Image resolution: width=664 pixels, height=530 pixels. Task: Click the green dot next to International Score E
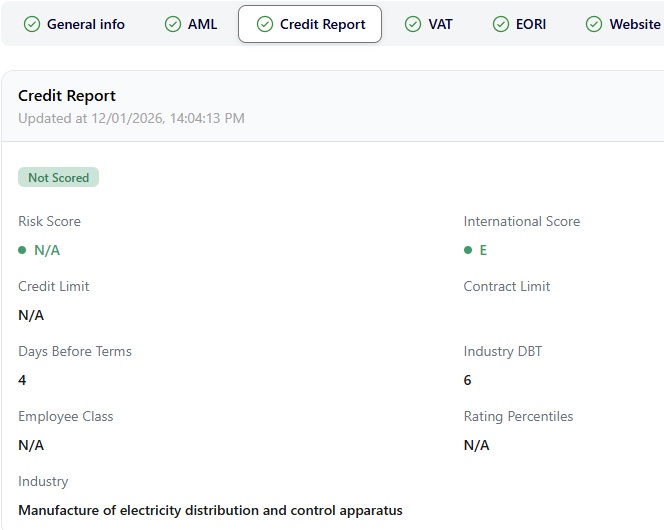468,250
